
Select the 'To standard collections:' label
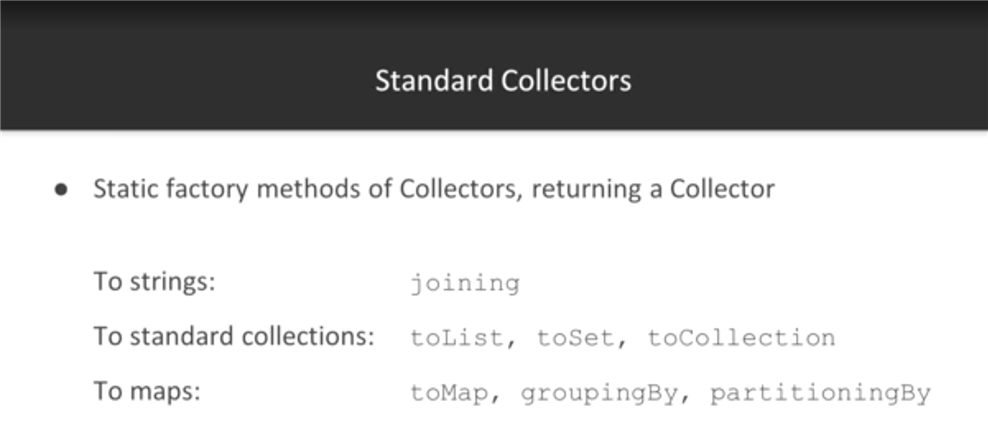click(234, 336)
